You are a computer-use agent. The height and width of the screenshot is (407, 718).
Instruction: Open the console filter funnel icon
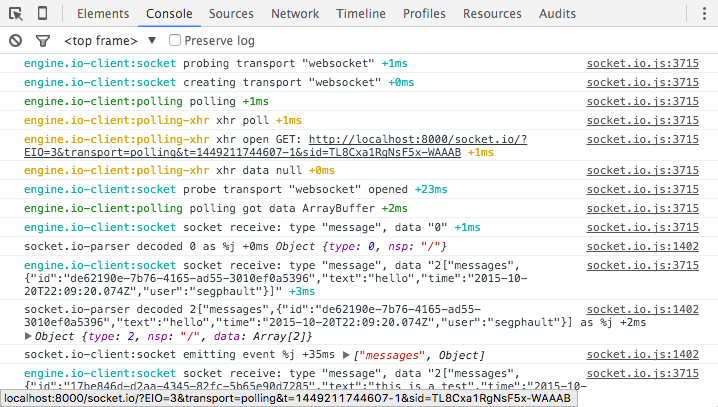[x=42, y=41]
